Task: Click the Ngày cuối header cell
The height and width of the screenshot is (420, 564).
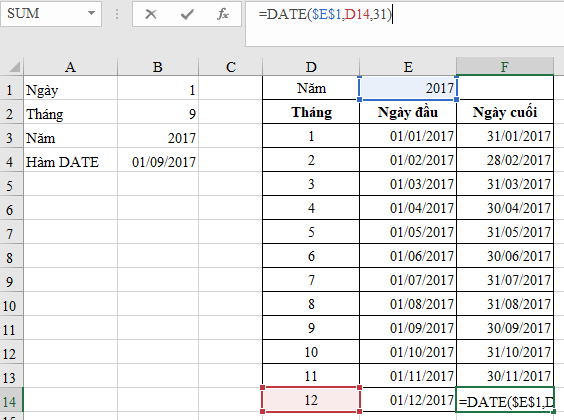Action: click(505, 112)
